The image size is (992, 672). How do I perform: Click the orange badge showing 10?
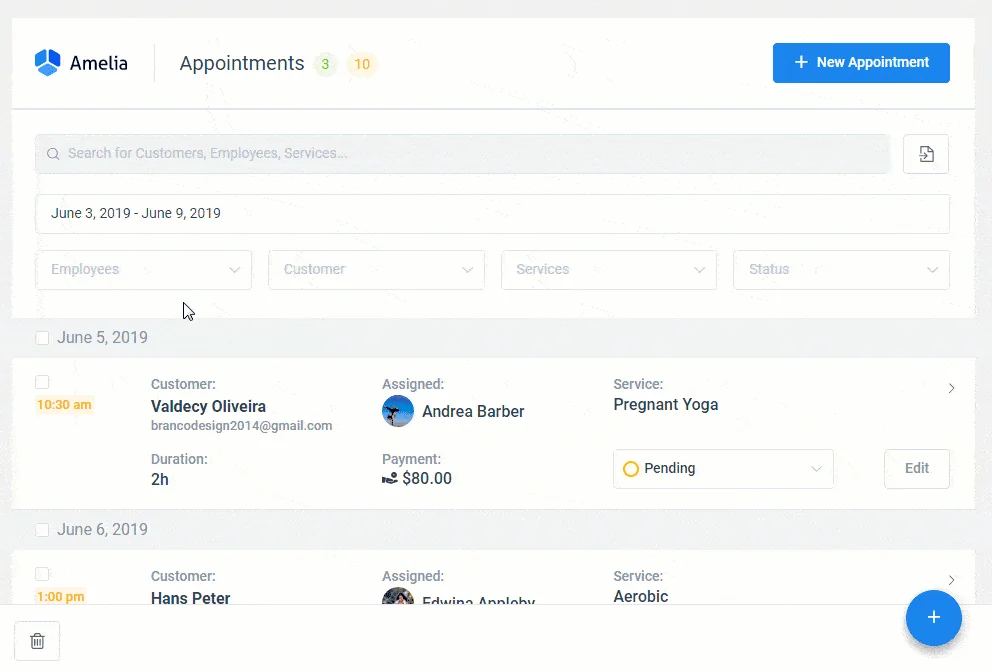[362, 64]
